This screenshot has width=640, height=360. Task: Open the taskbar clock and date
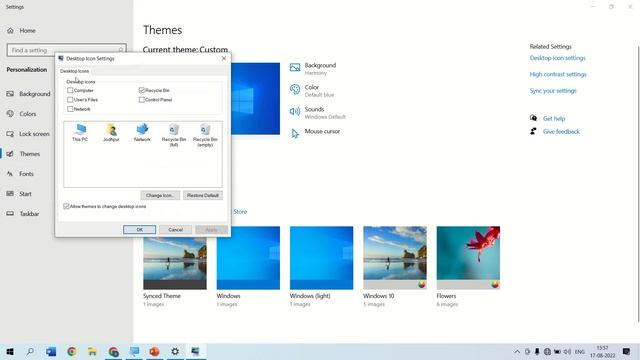coord(602,351)
